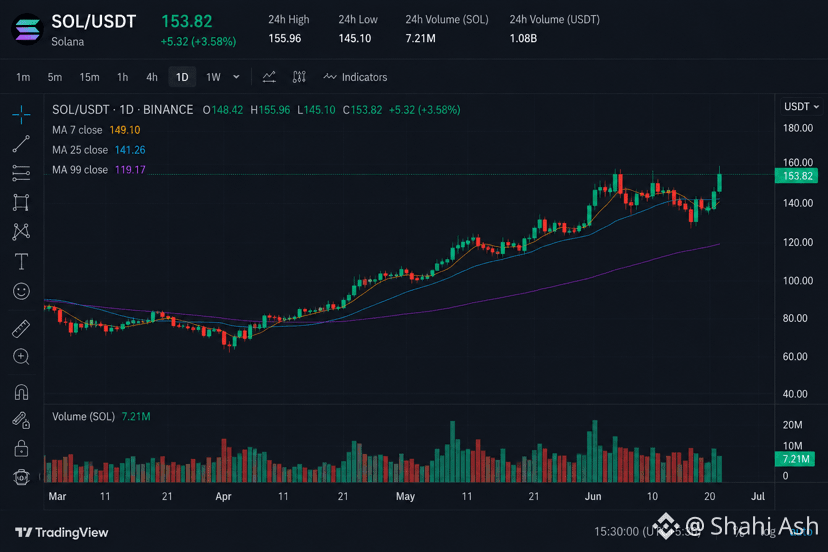Click the SOL/USDT · 1D · BINANCE legend

pyautogui.click(x=123, y=110)
